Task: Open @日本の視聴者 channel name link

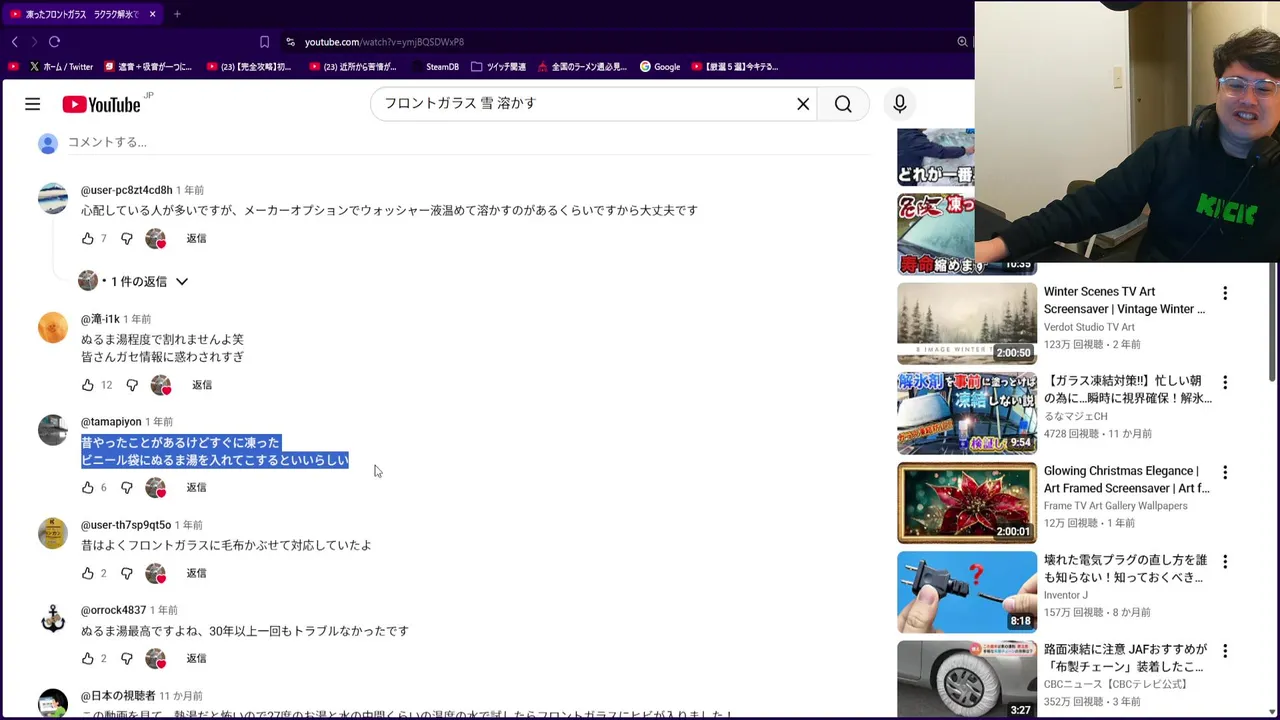Action: click(x=118, y=696)
